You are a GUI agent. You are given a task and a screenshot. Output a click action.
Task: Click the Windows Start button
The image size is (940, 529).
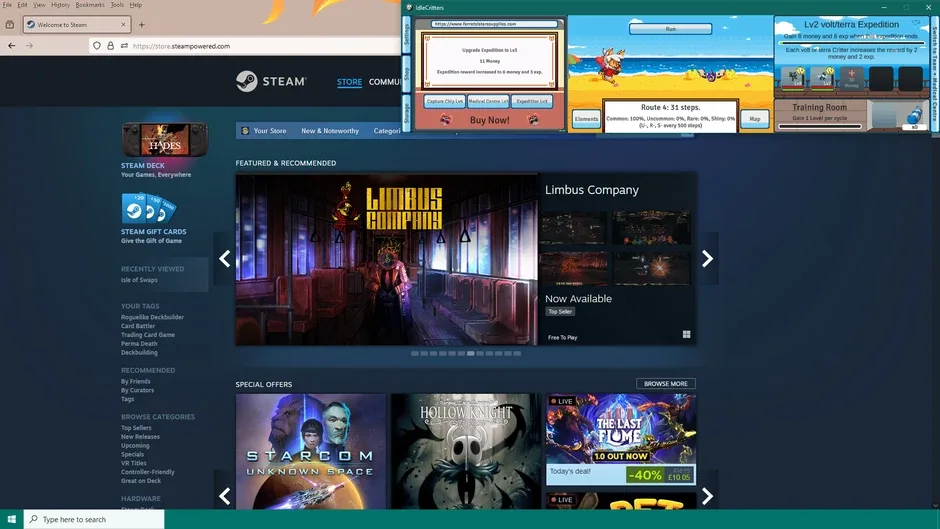point(11,519)
